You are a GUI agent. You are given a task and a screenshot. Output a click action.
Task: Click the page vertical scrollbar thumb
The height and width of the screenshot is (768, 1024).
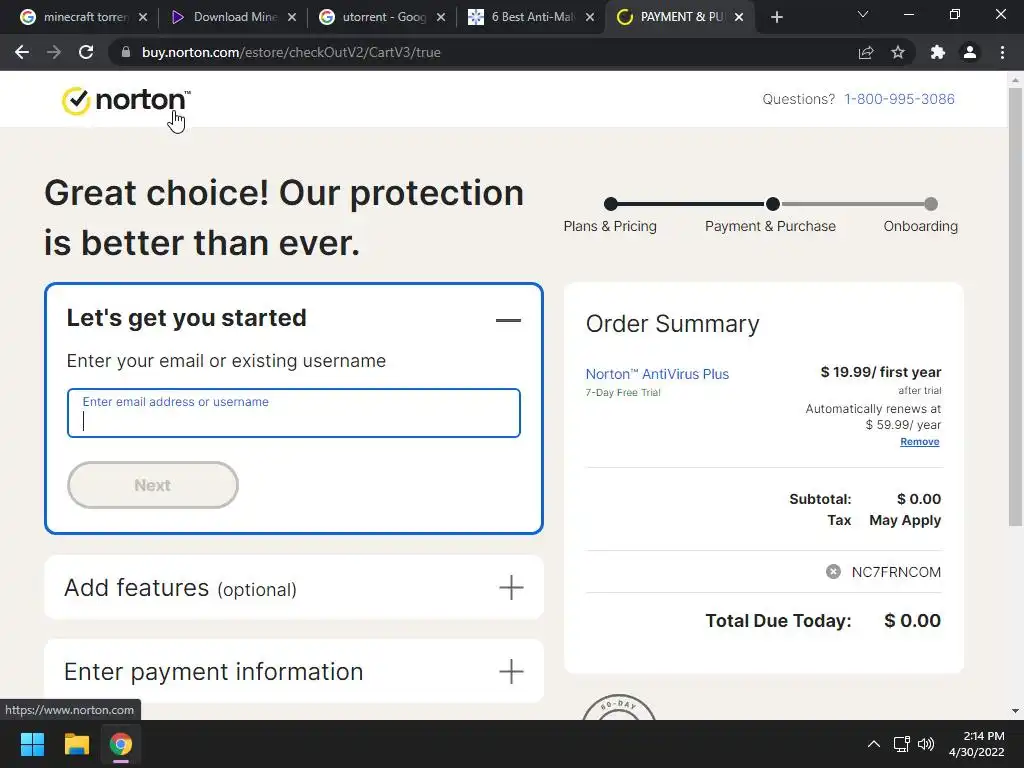1015,307
